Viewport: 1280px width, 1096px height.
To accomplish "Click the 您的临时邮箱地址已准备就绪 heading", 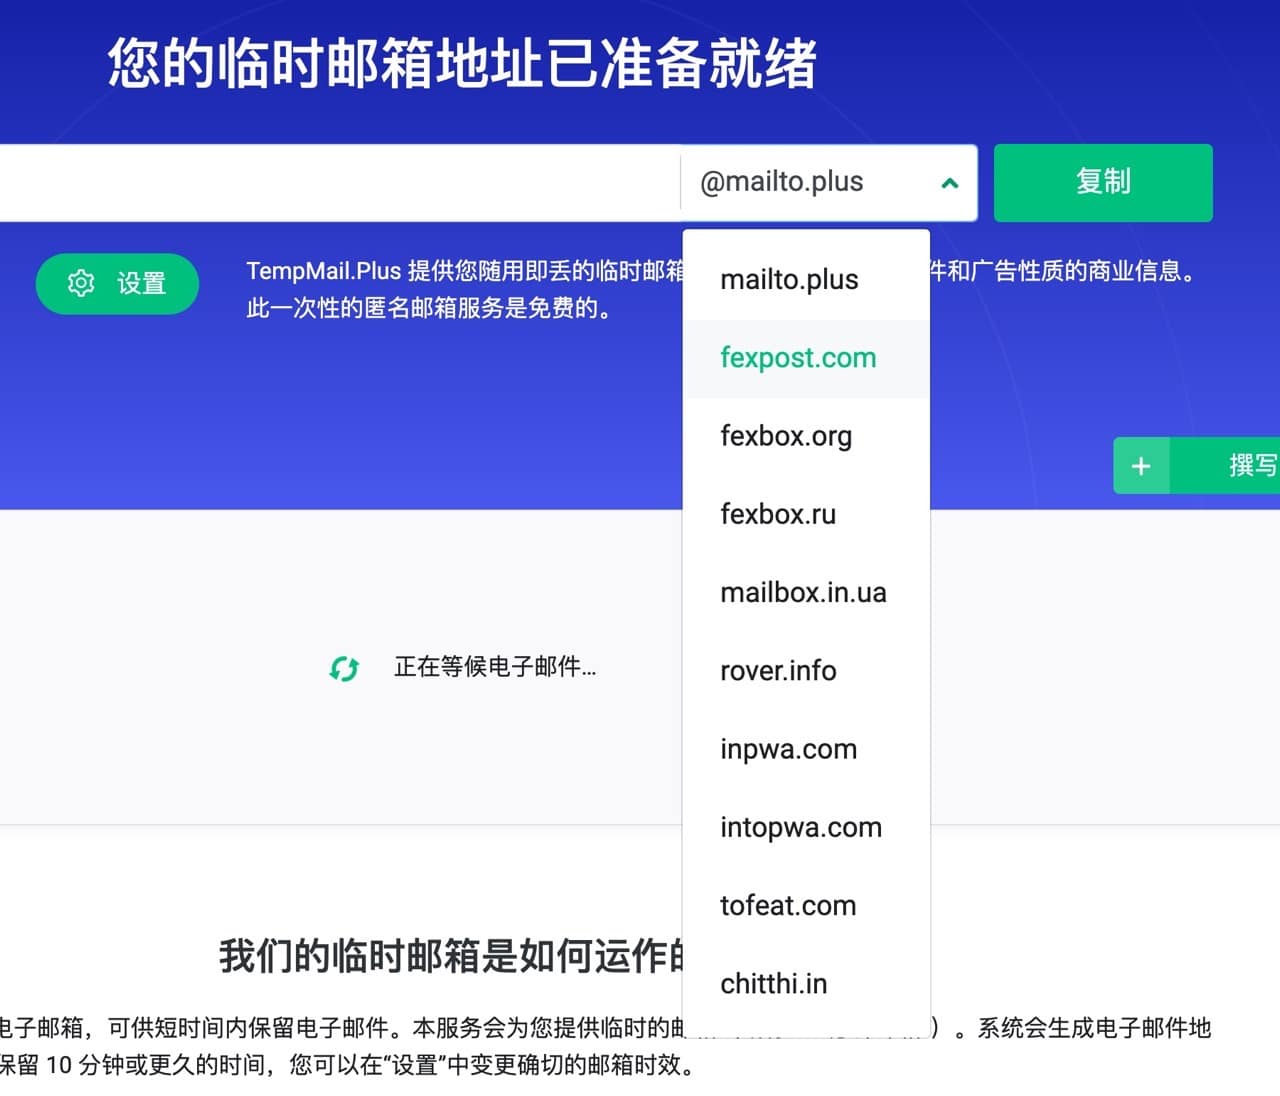I will 462,63.
